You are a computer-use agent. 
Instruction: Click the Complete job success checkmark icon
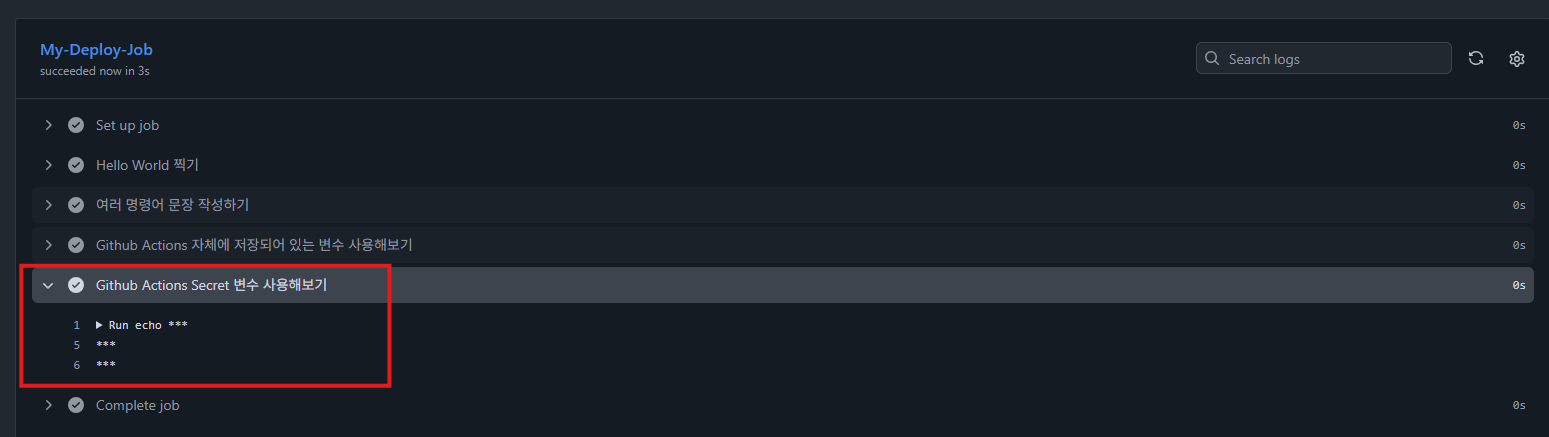(x=76, y=405)
